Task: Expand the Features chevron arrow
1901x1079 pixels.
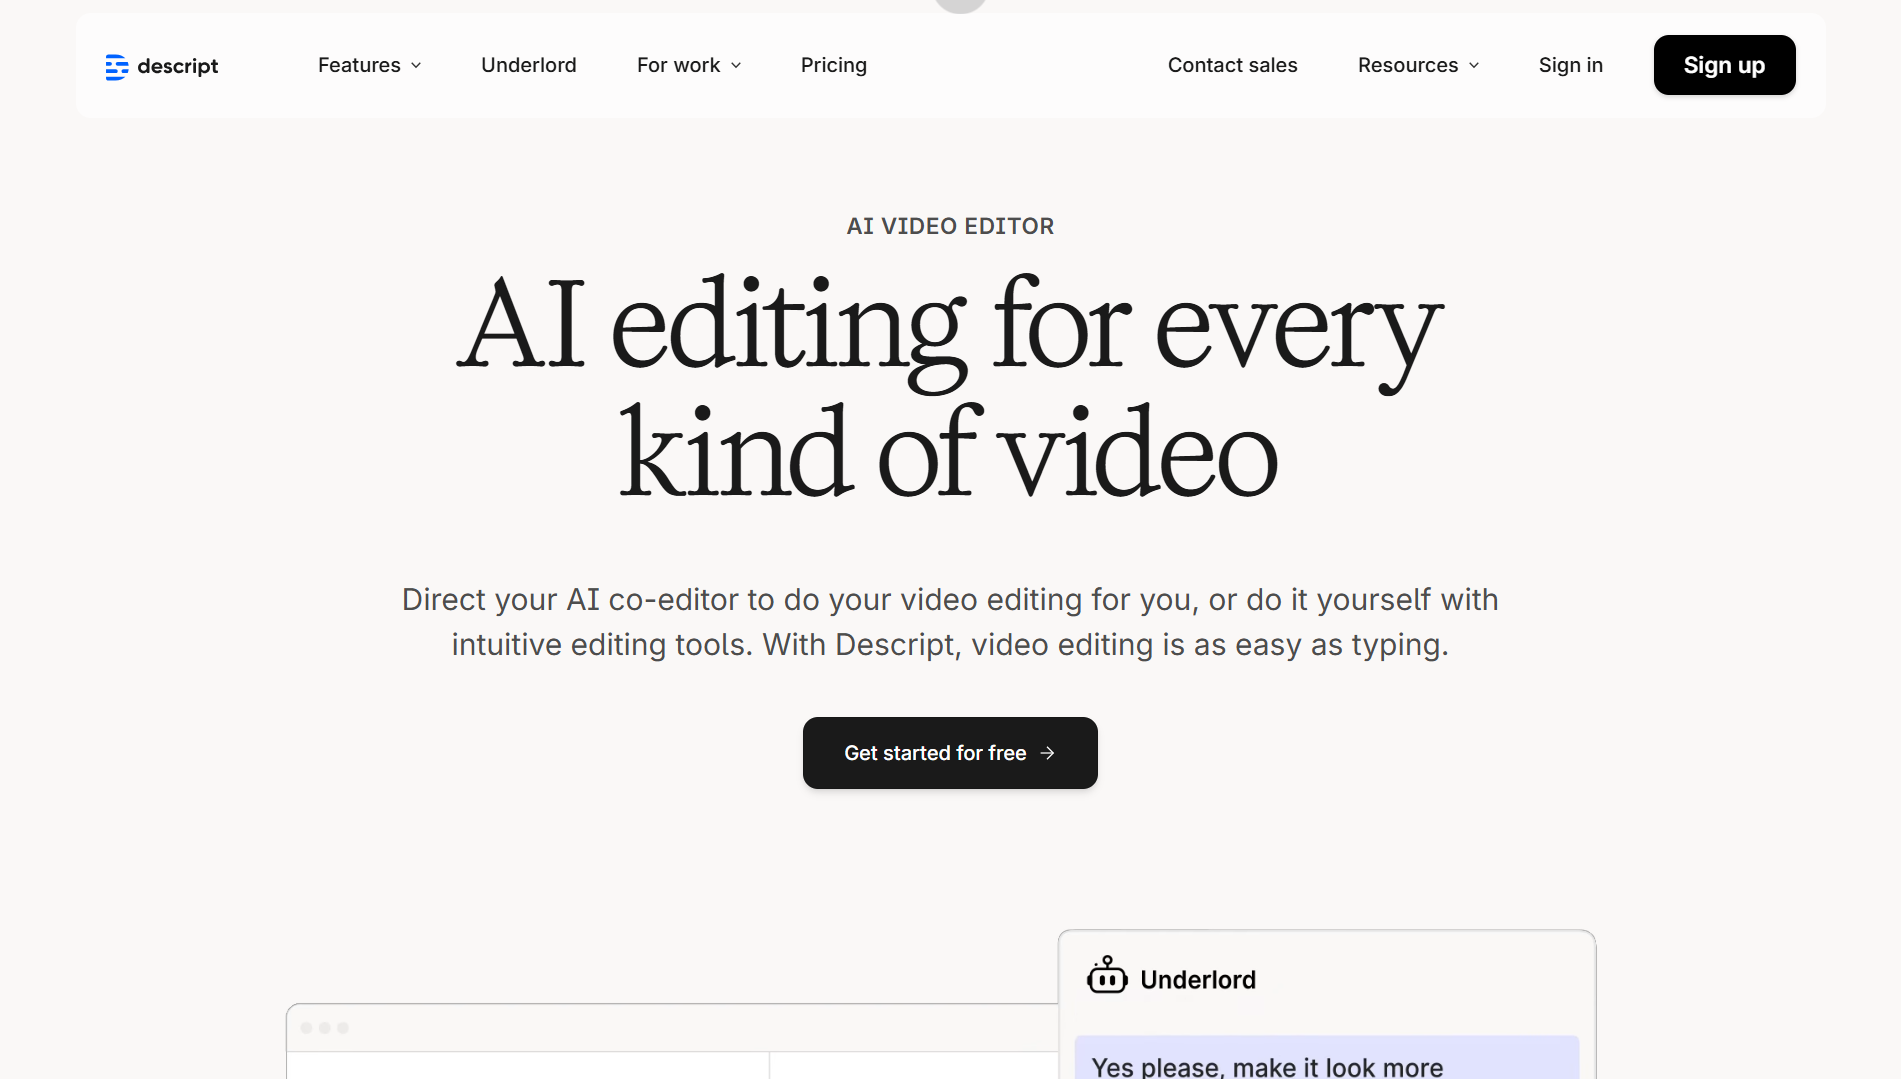Action: click(416, 66)
